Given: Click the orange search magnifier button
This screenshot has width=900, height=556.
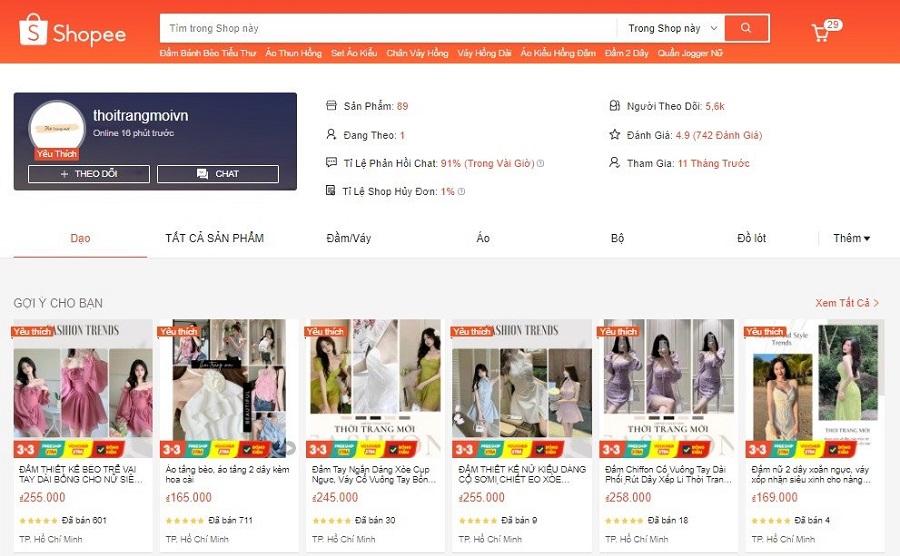Looking at the screenshot, I should click(x=746, y=28).
